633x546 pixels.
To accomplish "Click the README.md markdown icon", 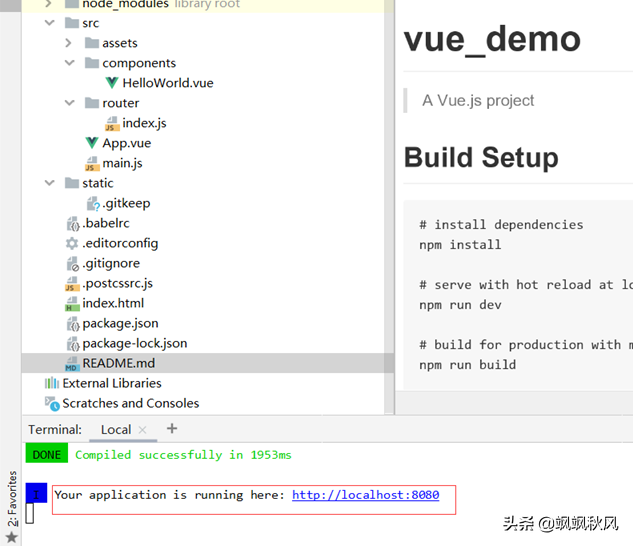I will click(x=72, y=363).
